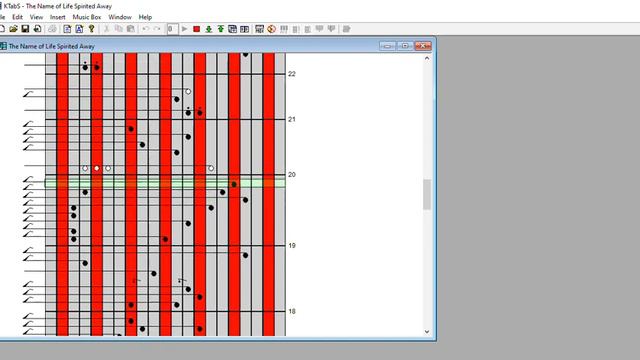Open the Help menu
This screenshot has width=640, height=360.
click(145, 17)
